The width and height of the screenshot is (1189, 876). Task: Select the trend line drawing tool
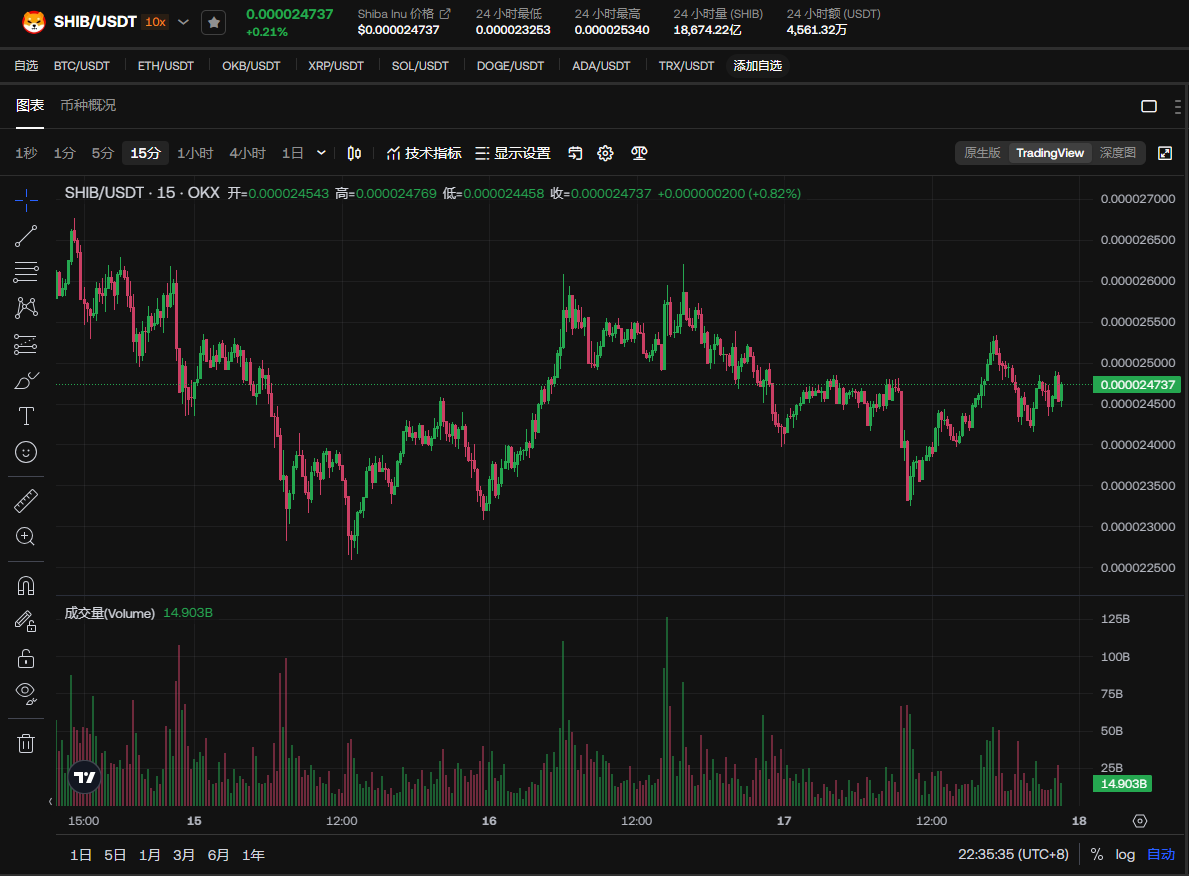click(27, 236)
